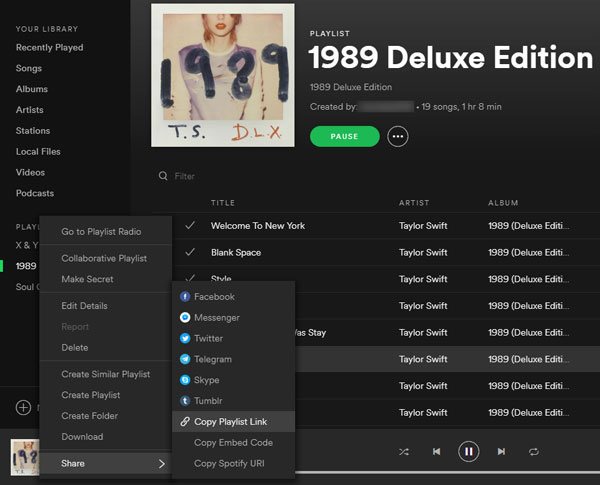This screenshot has width=600, height=485.
Task: Click the Skype share icon
Action: coord(185,380)
